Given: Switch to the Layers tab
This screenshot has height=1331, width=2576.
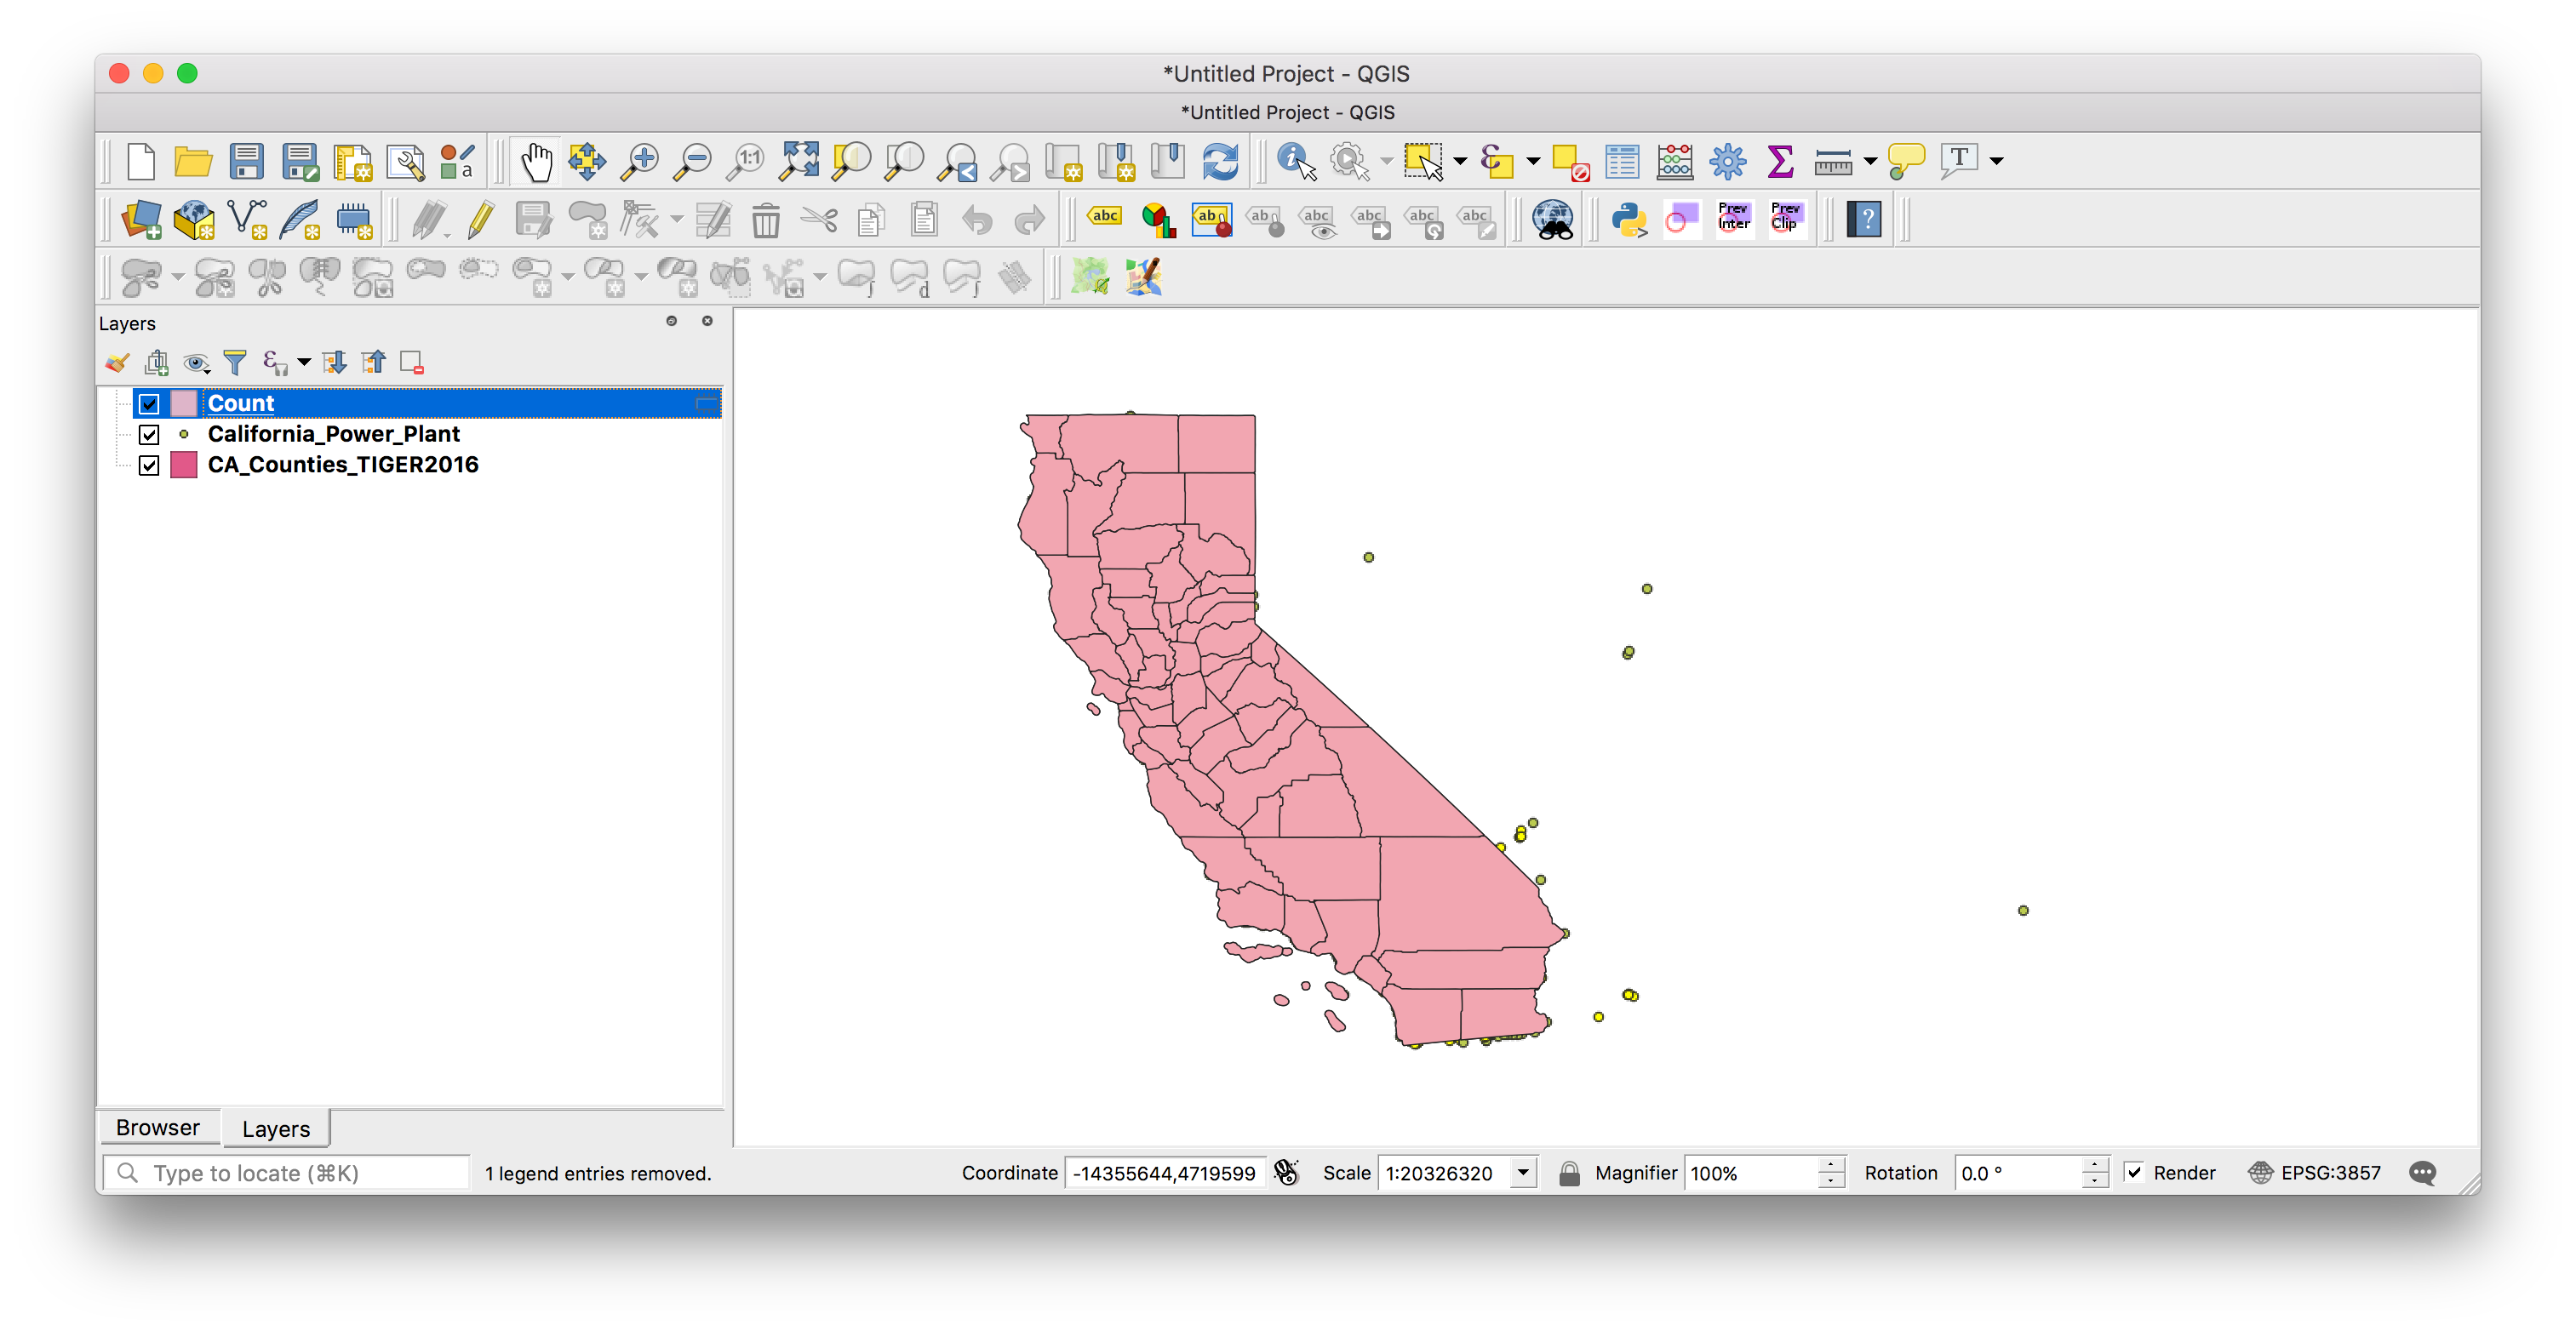Looking at the screenshot, I should click(x=277, y=1128).
